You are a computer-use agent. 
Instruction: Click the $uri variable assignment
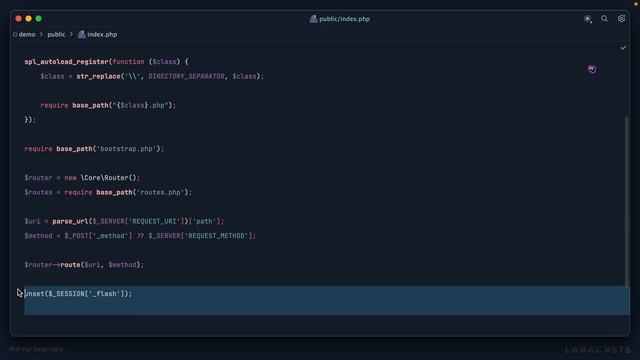(32, 221)
